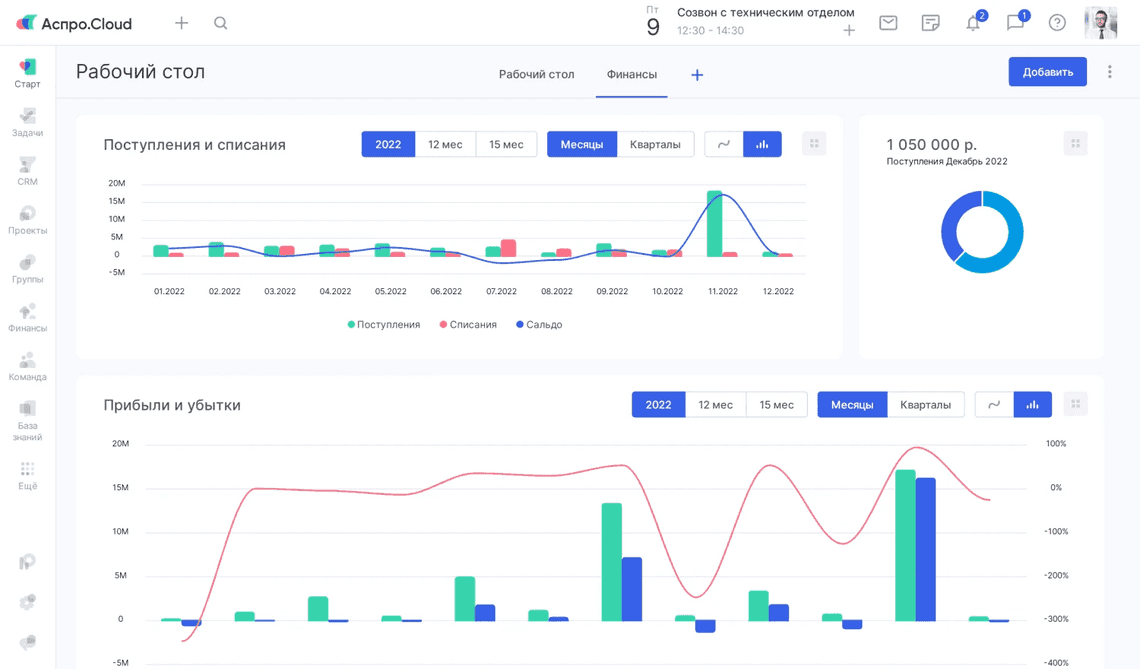
Task: Select Кварталы in Поступления и списания
Action: [655, 144]
